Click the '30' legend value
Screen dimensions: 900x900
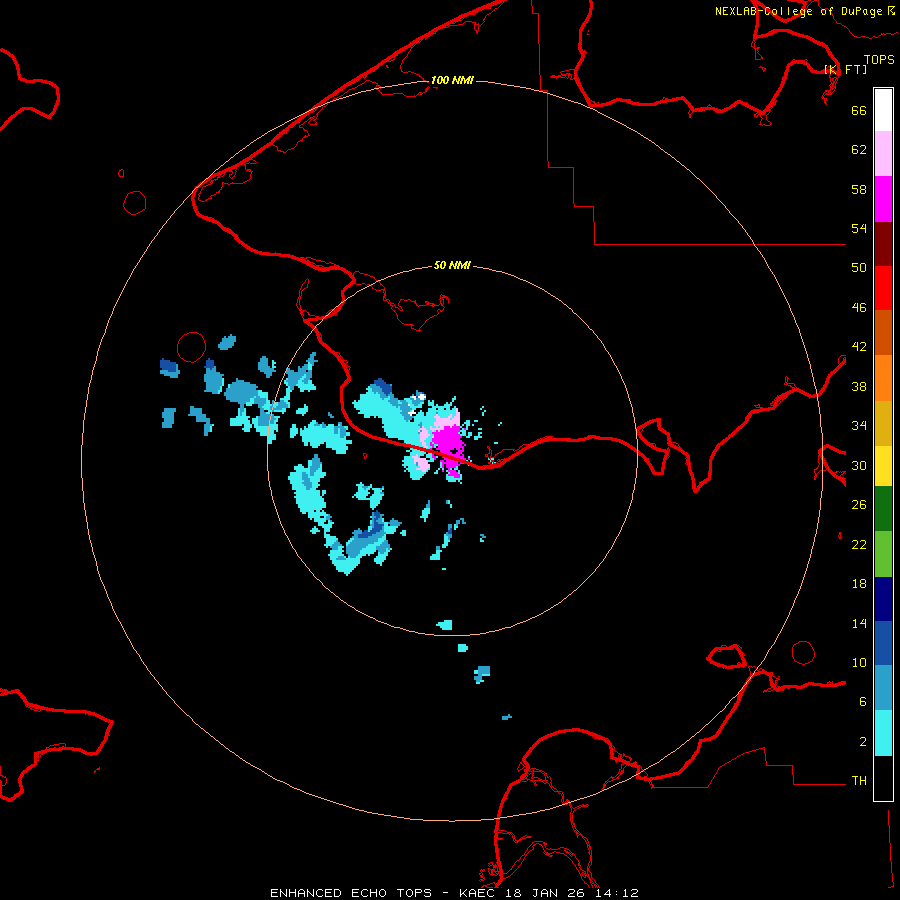859,465
